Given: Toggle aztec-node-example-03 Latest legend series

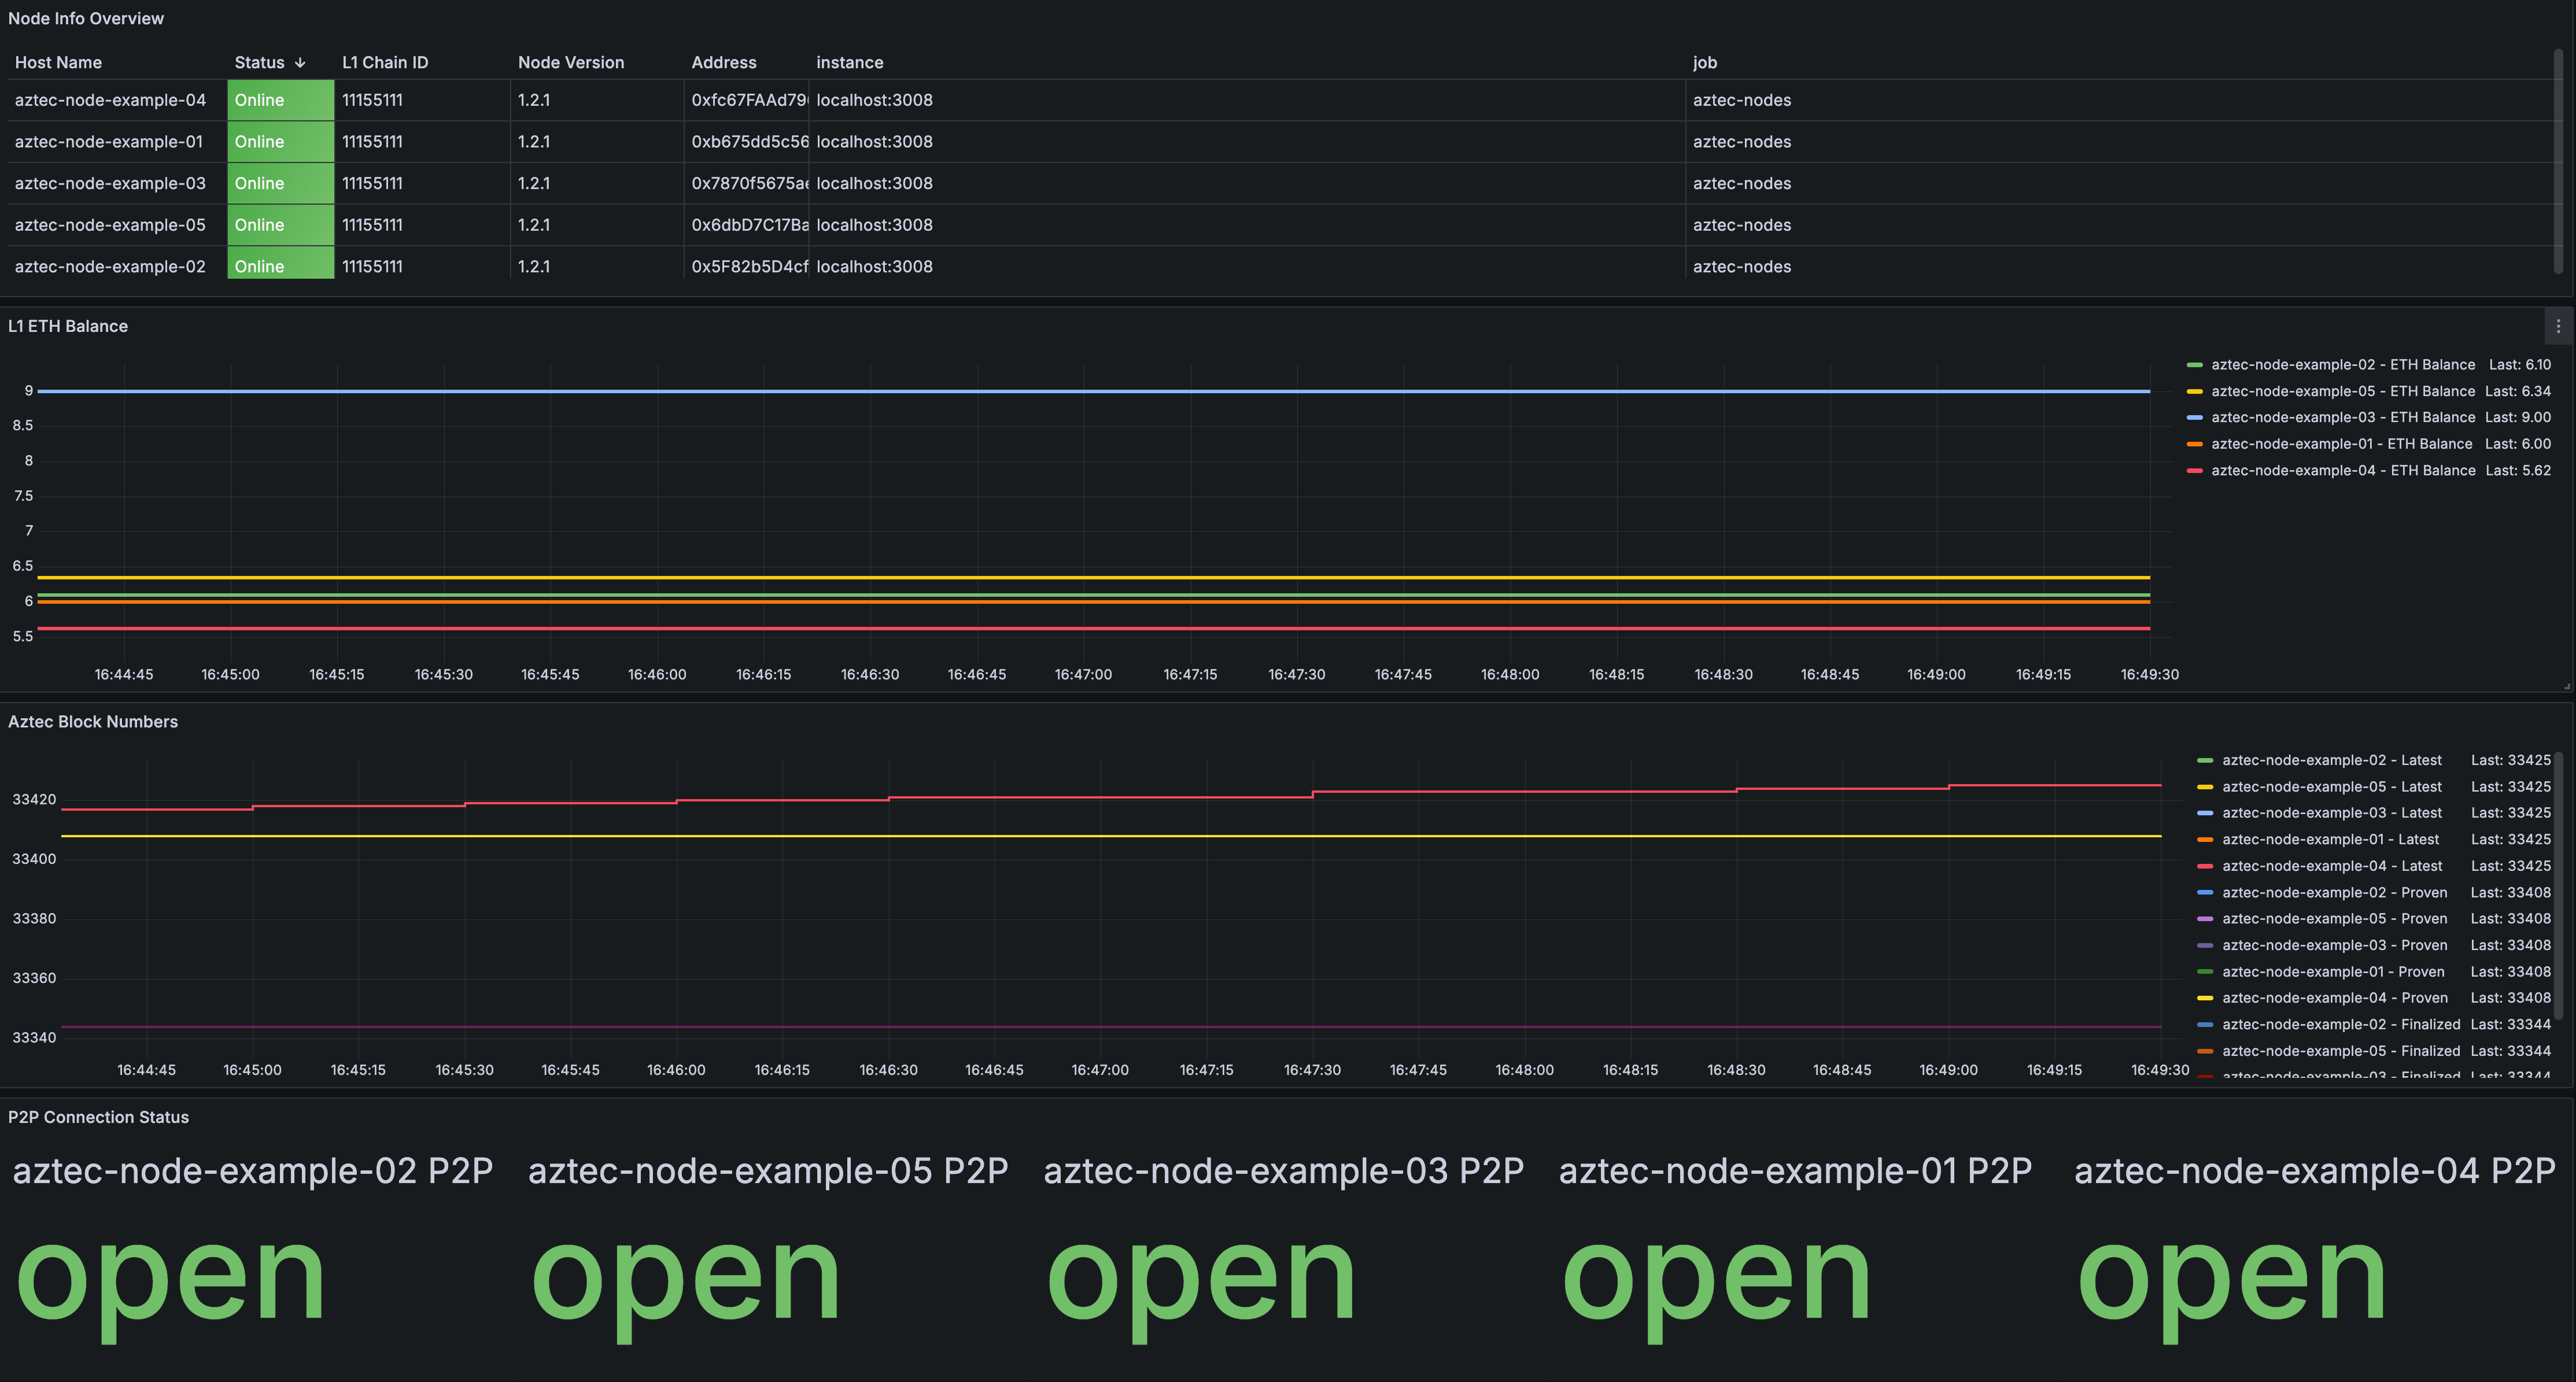Looking at the screenshot, I should pos(2332,813).
